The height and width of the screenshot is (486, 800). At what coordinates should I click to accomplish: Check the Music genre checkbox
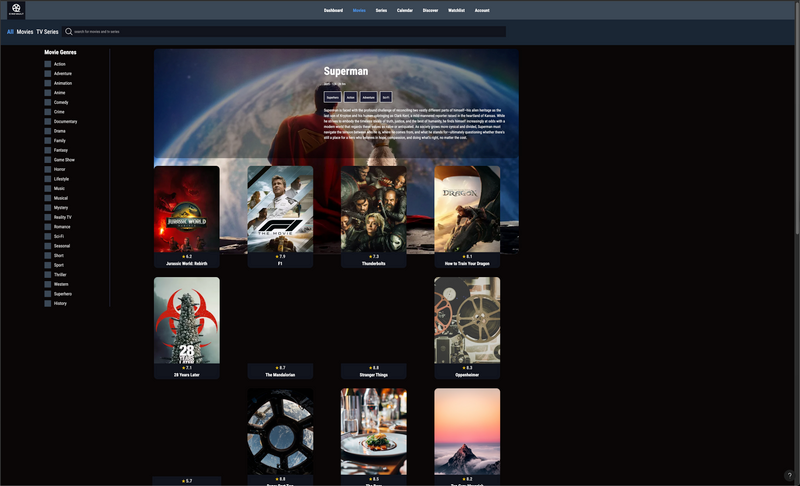pyautogui.click(x=47, y=189)
